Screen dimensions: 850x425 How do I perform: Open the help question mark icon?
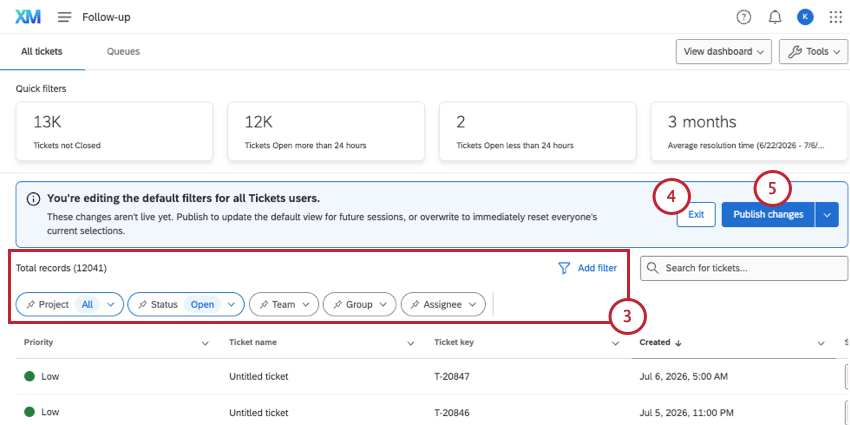(x=744, y=17)
